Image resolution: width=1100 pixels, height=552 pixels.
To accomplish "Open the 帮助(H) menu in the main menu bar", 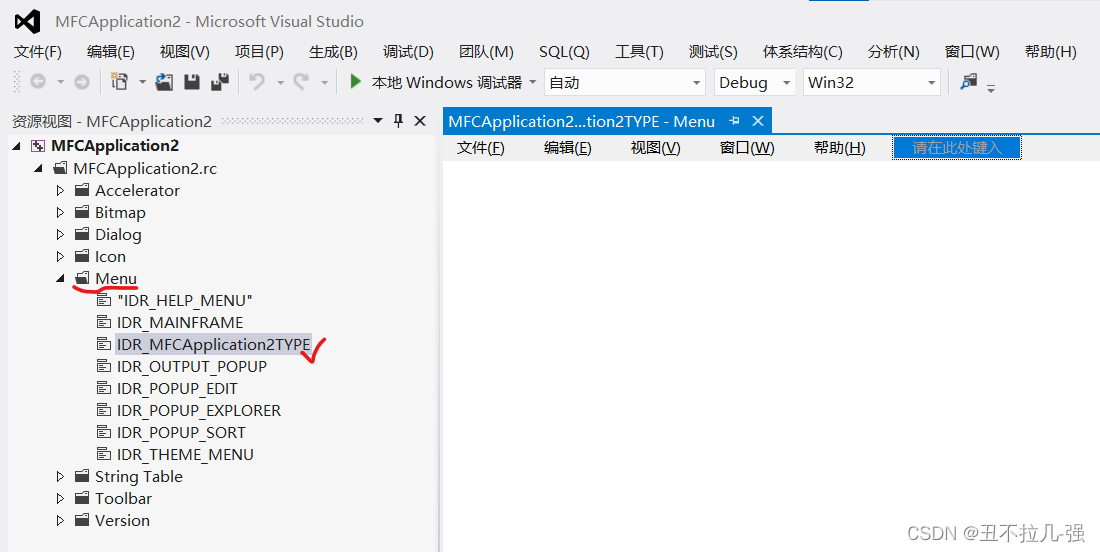I will click(1050, 52).
